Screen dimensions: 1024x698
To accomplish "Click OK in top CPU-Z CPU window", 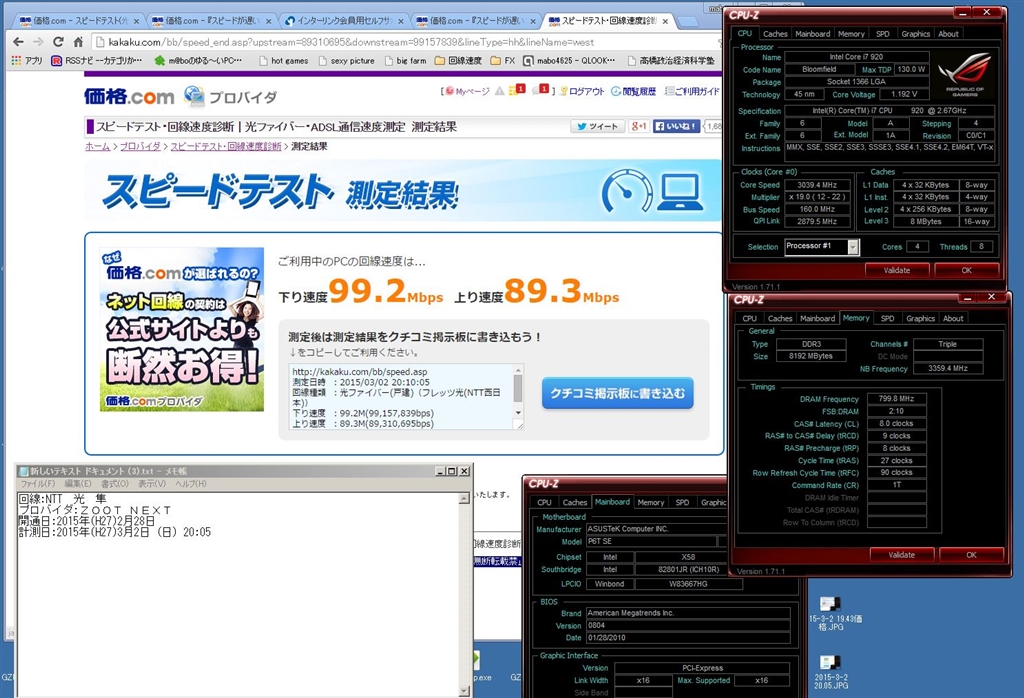I will [x=967, y=270].
